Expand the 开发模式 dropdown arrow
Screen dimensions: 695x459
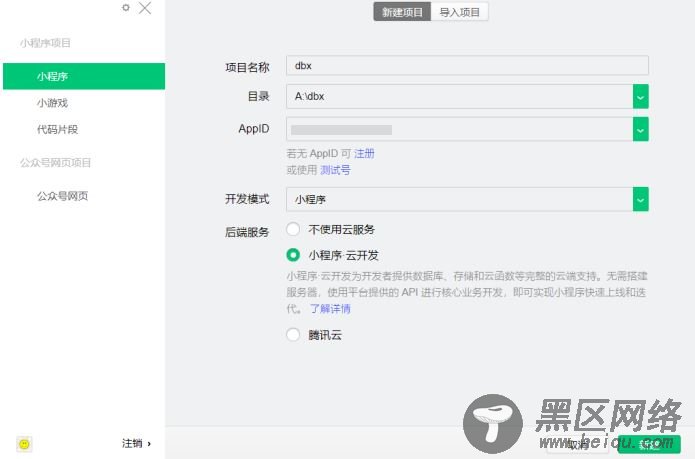click(640, 199)
